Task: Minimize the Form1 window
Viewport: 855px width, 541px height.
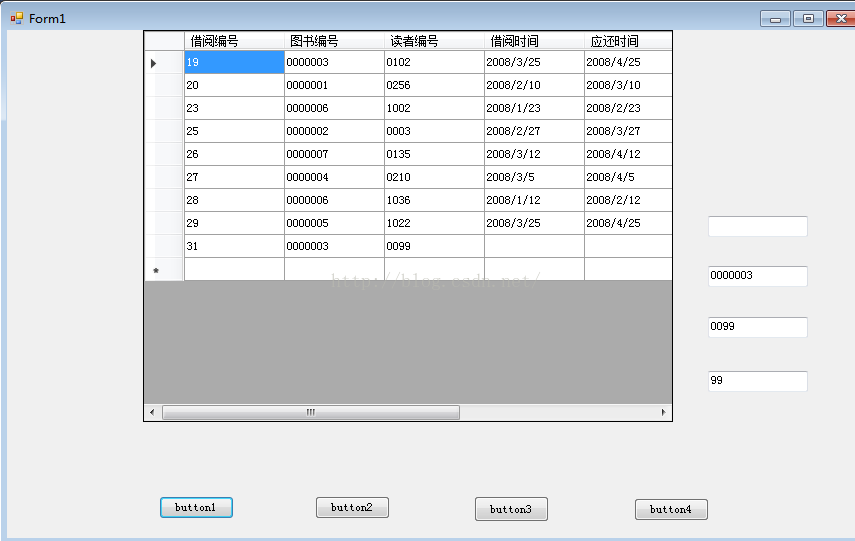Action: (775, 19)
